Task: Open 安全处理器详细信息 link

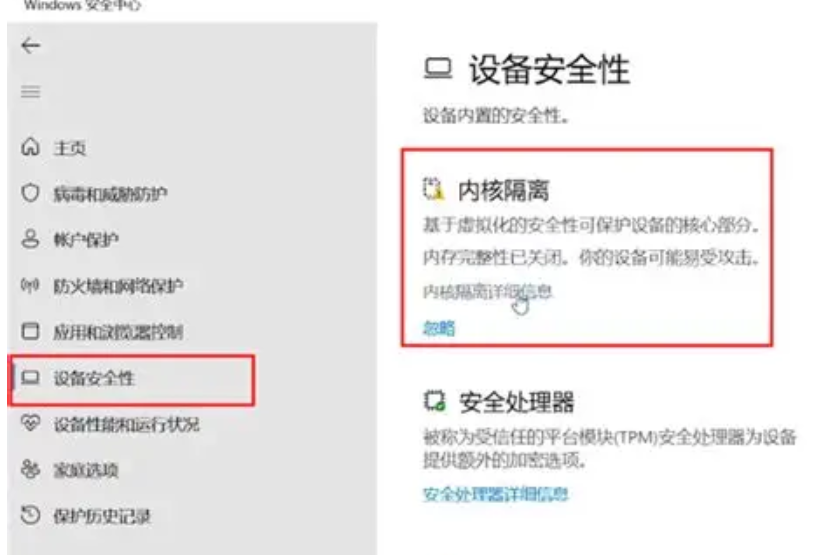Action: tap(495, 494)
